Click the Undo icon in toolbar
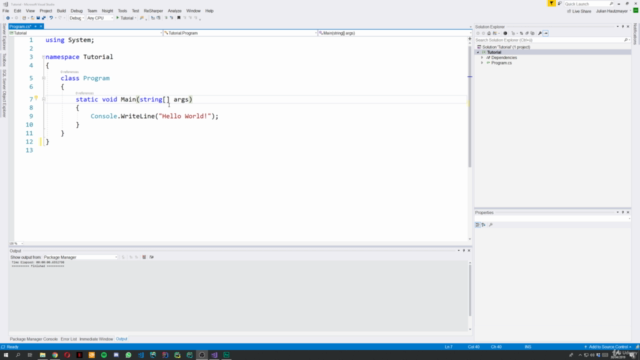Image resolution: width=640 pixels, height=360 pixels. pyautogui.click(x=51, y=18)
